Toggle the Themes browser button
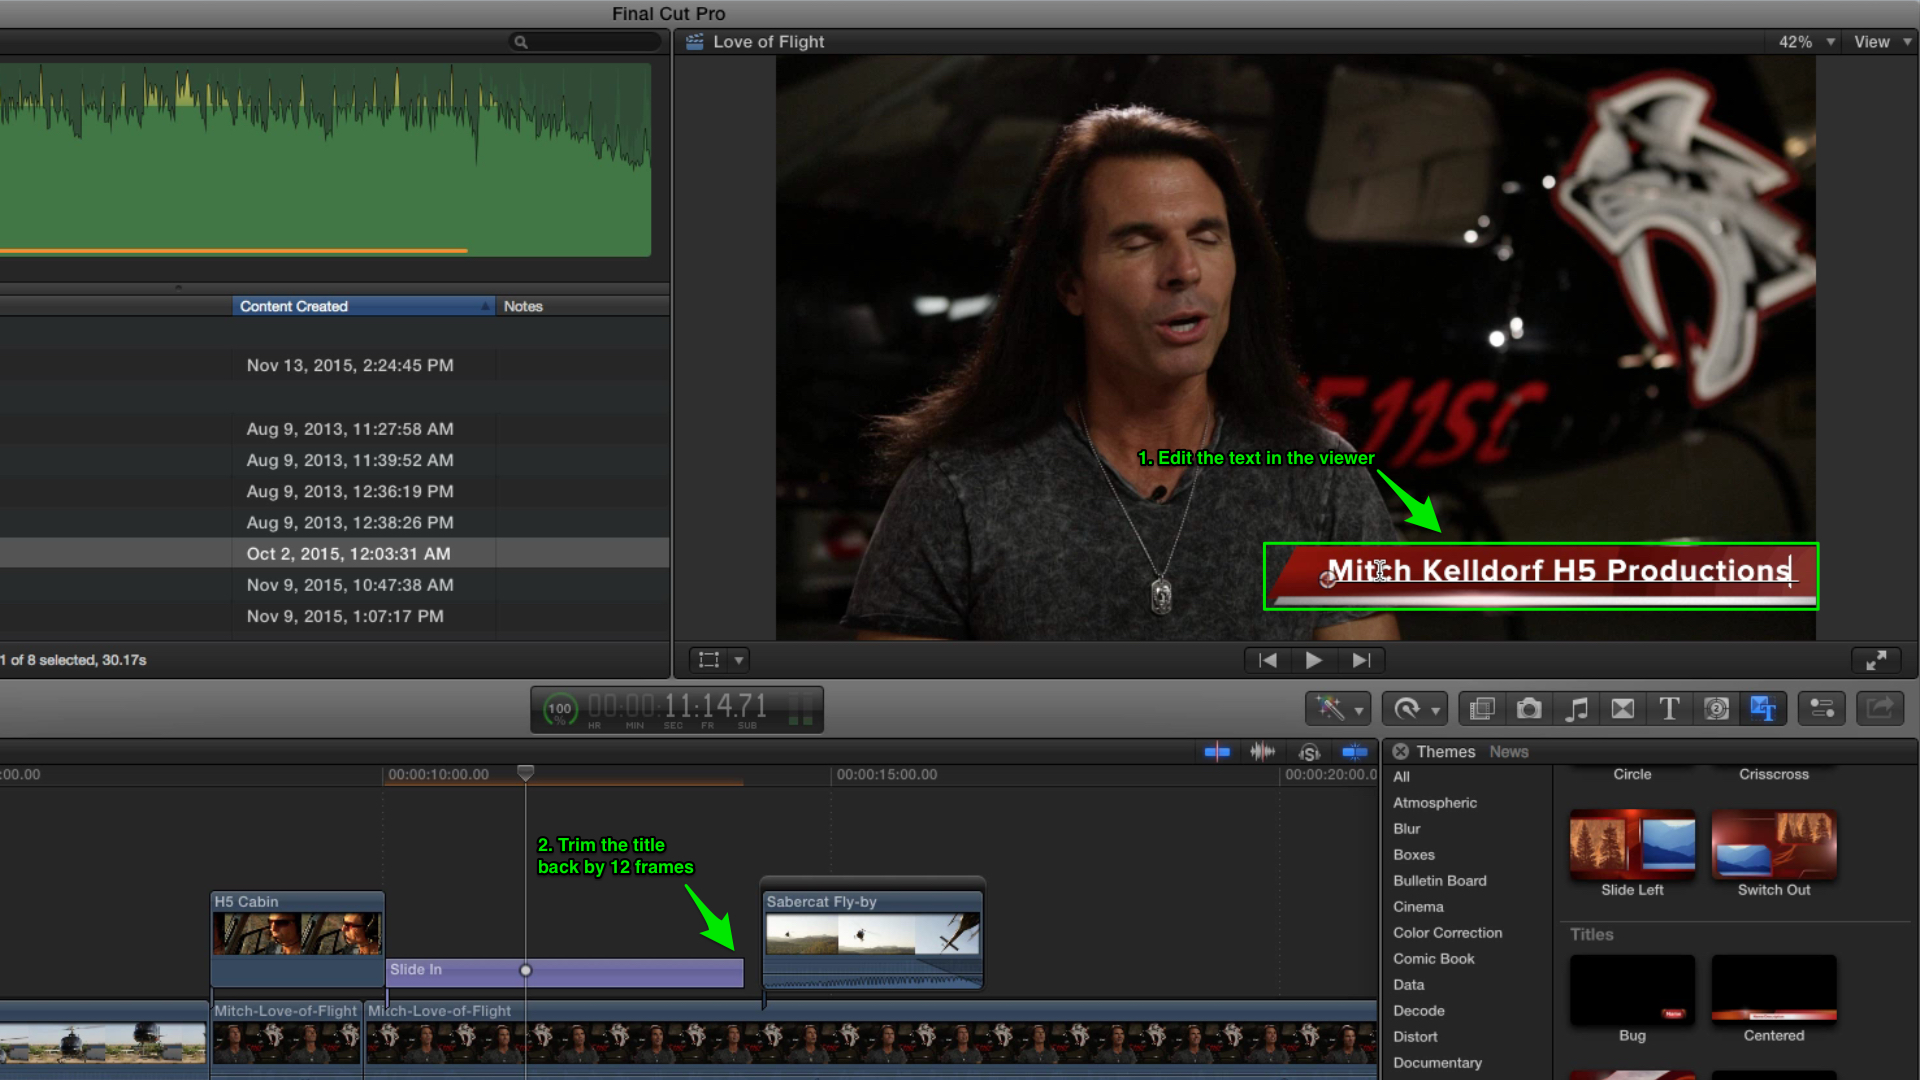This screenshot has height=1080, width=1920. point(1763,709)
